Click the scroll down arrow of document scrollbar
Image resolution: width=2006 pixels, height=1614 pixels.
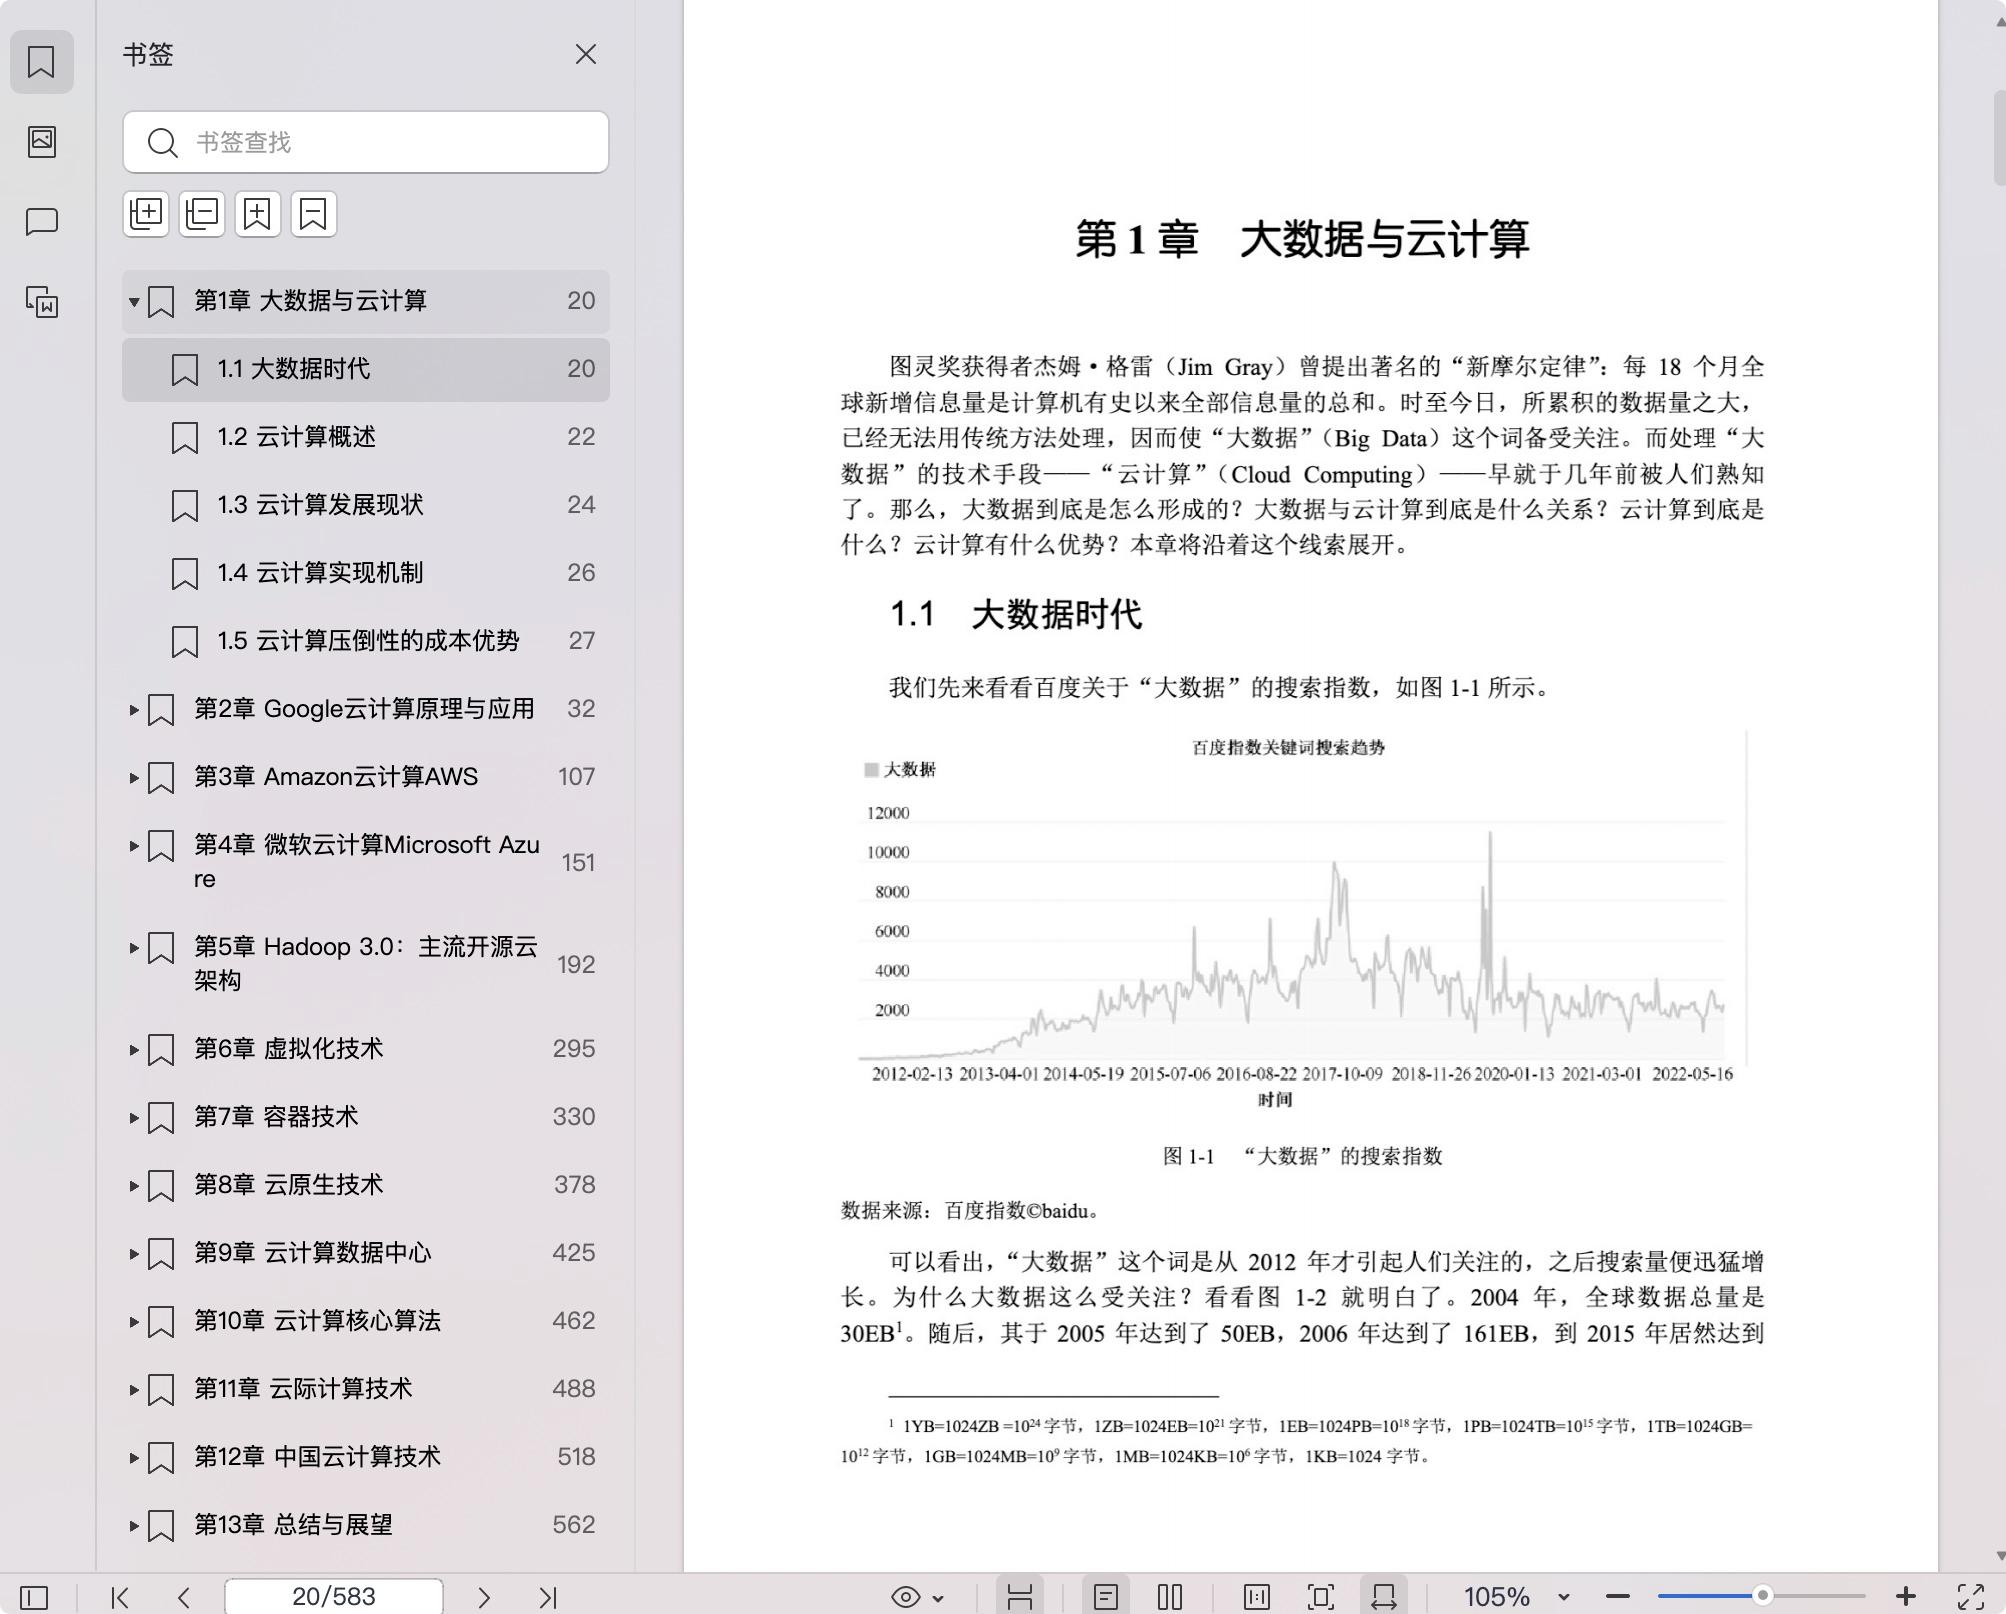pos(1999,1556)
